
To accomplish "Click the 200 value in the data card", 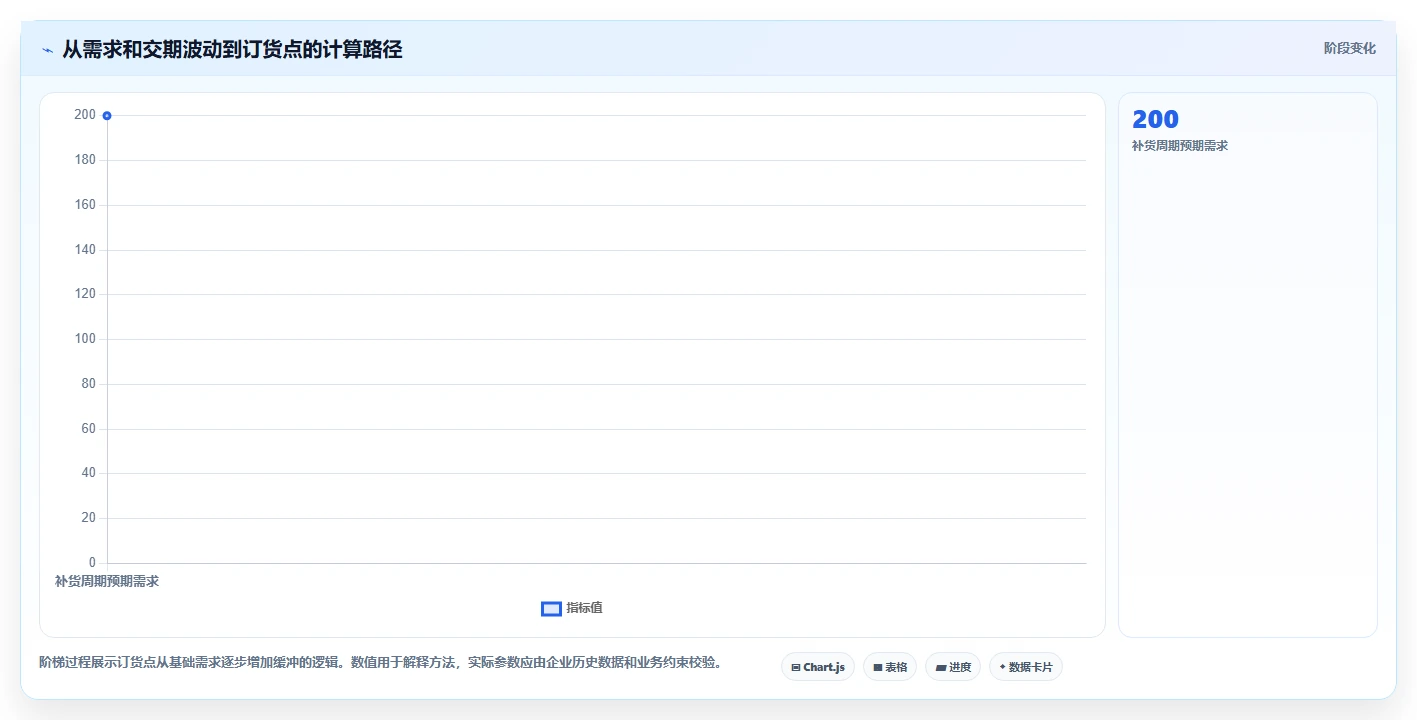I will pos(1155,119).
